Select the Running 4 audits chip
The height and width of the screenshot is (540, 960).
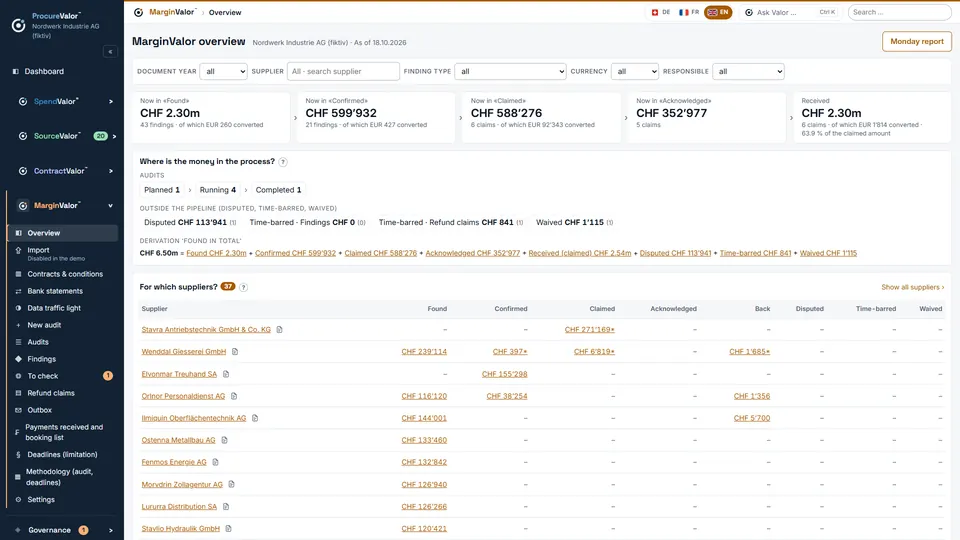pyautogui.click(x=218, y=190)
